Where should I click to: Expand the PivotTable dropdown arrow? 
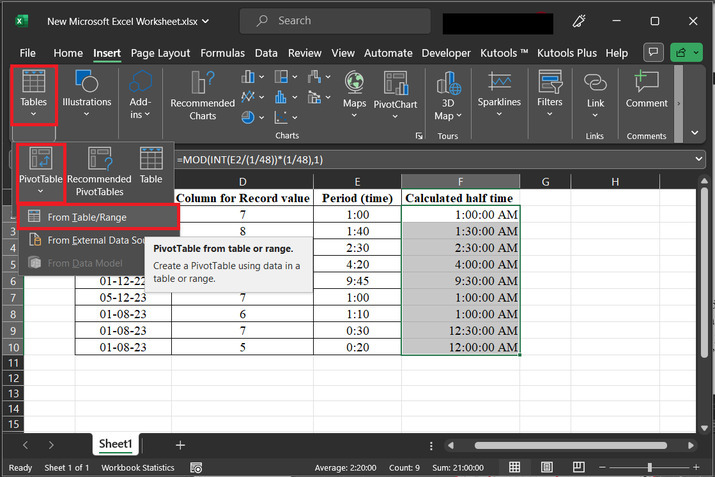pyautogui.click(x=41, y=191)
